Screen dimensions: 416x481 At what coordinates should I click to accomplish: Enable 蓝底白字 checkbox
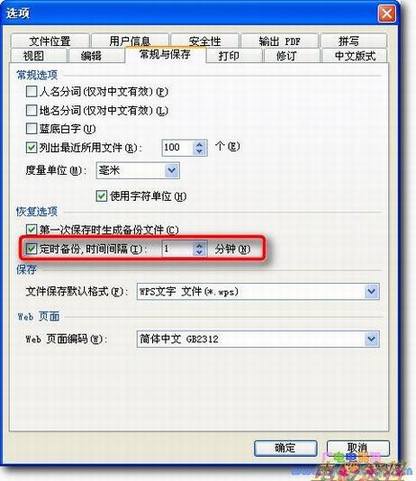point(31,128)
